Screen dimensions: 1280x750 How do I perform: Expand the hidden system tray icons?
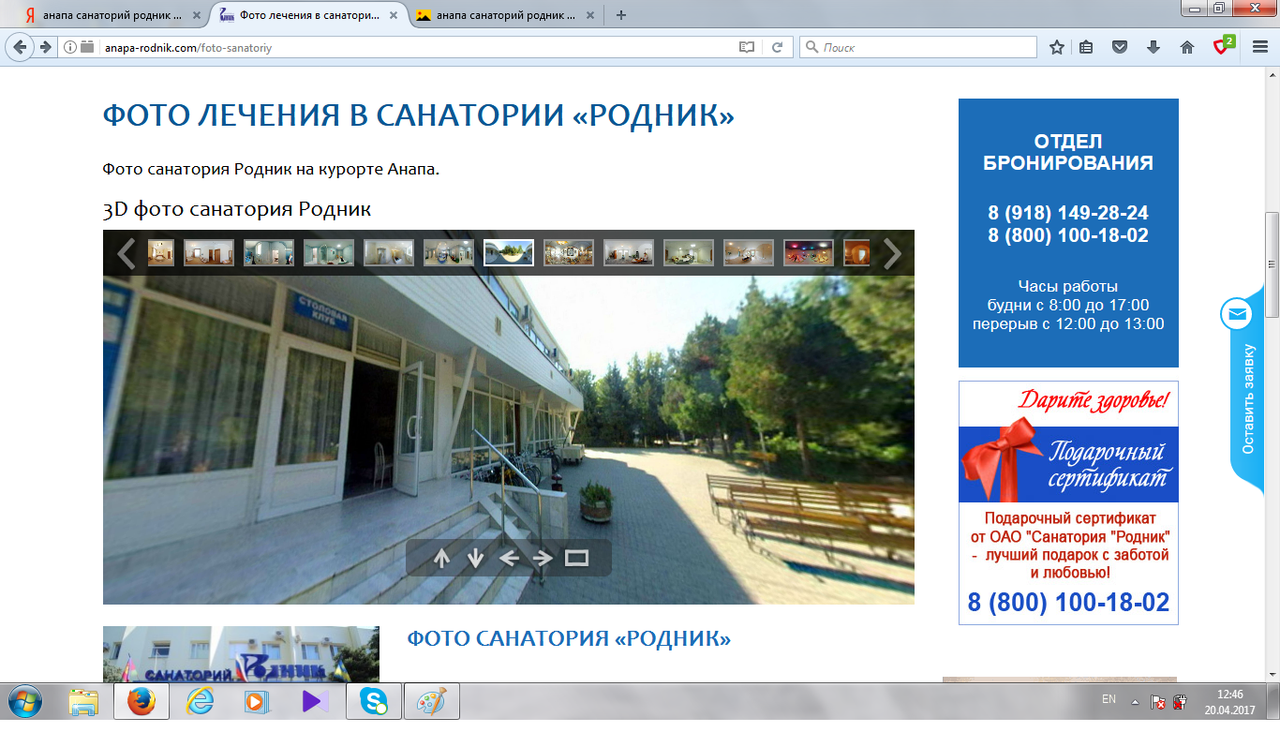pyautogui.click(x=1136, y=700)
